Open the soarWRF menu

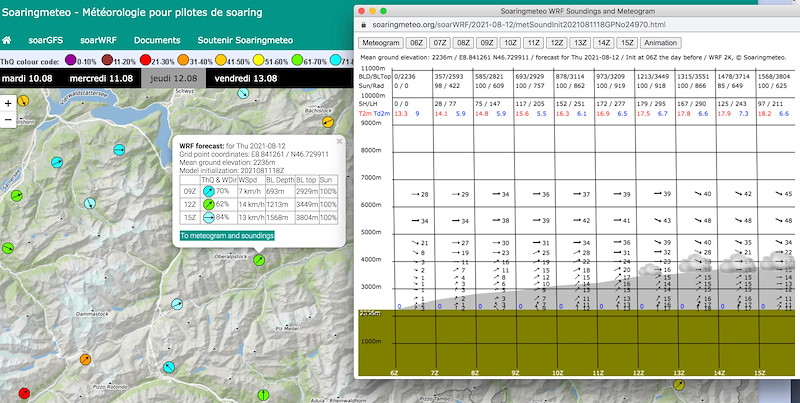(98, 40)
